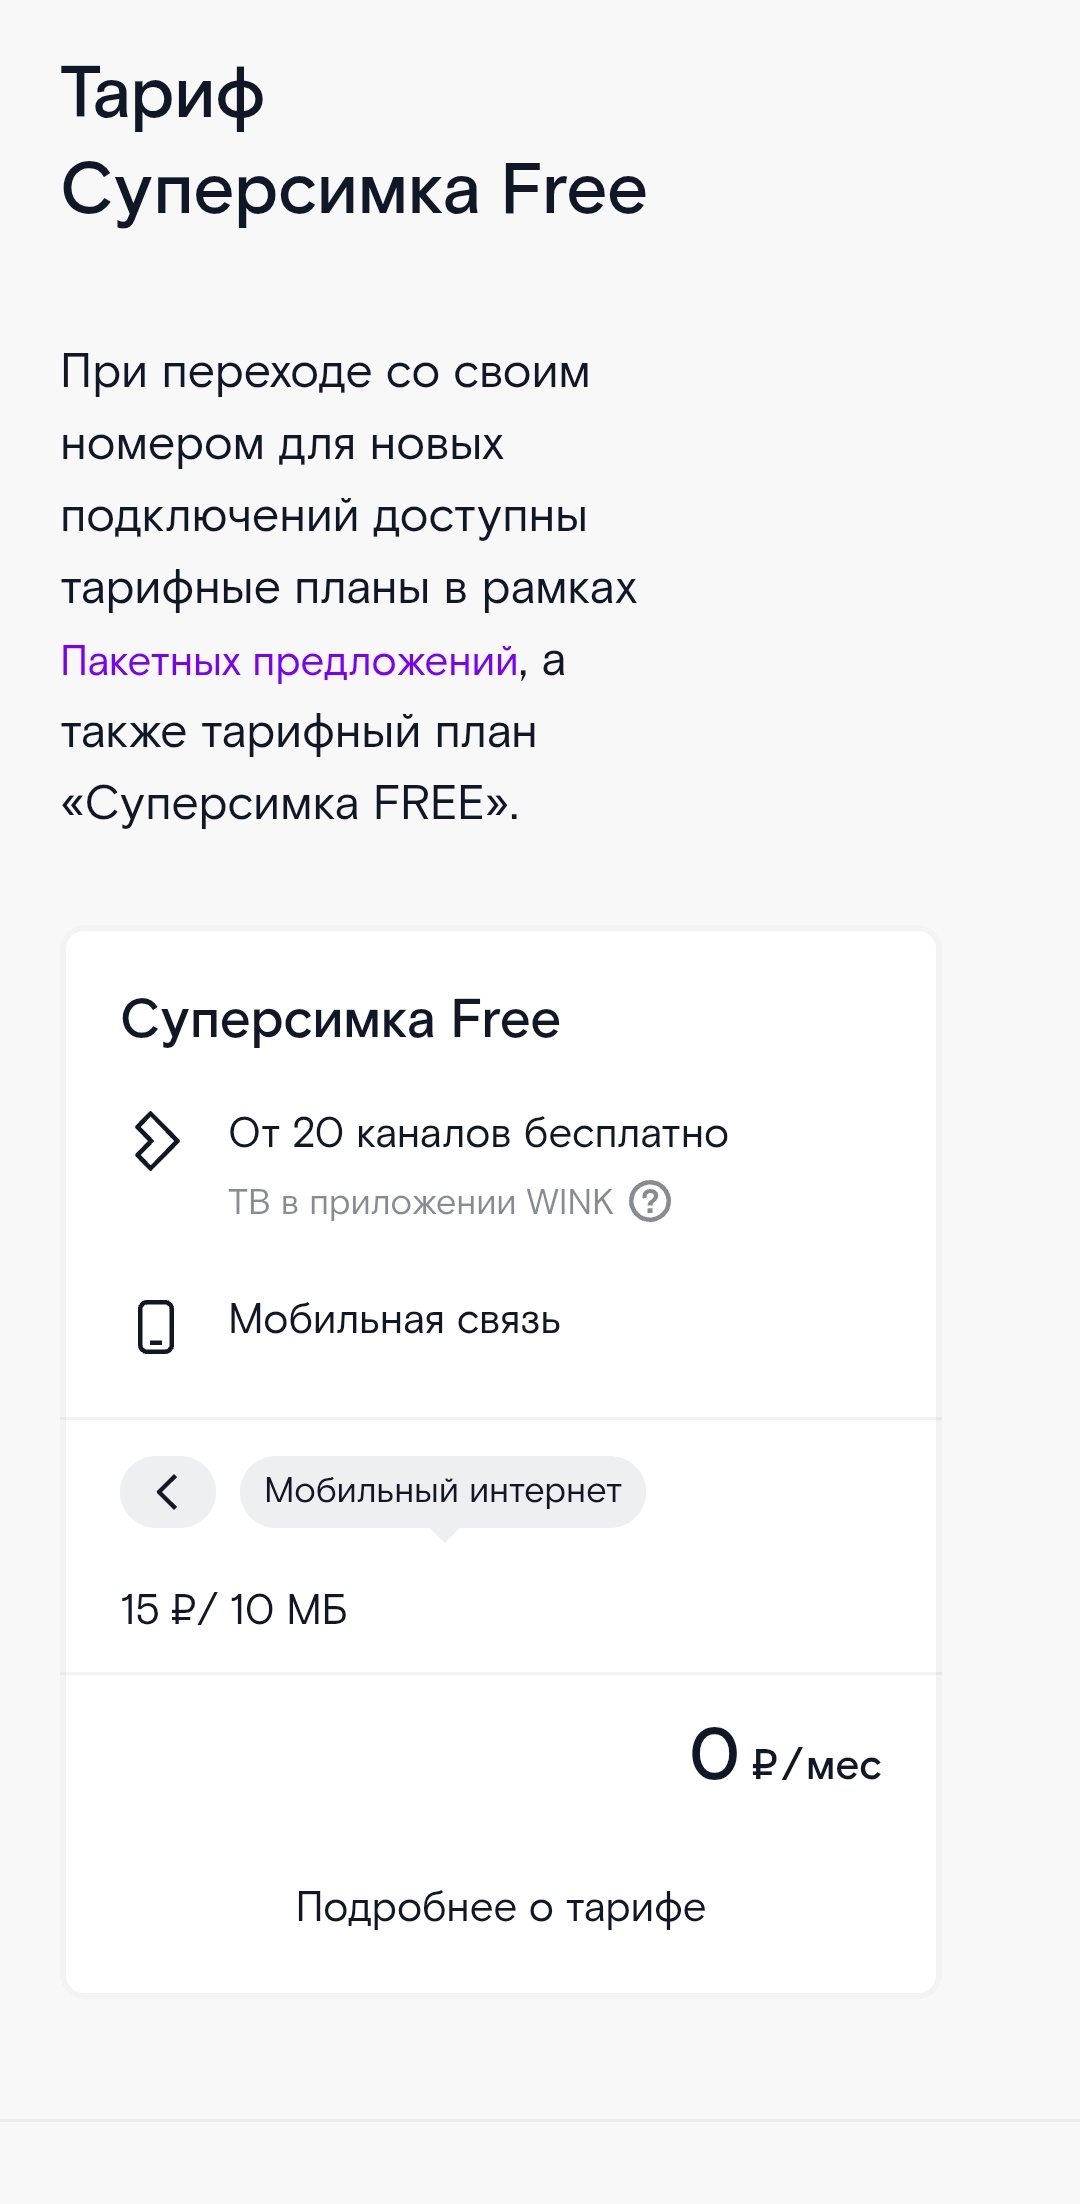Click the Мобильная связь label

tap(394, 1320)
